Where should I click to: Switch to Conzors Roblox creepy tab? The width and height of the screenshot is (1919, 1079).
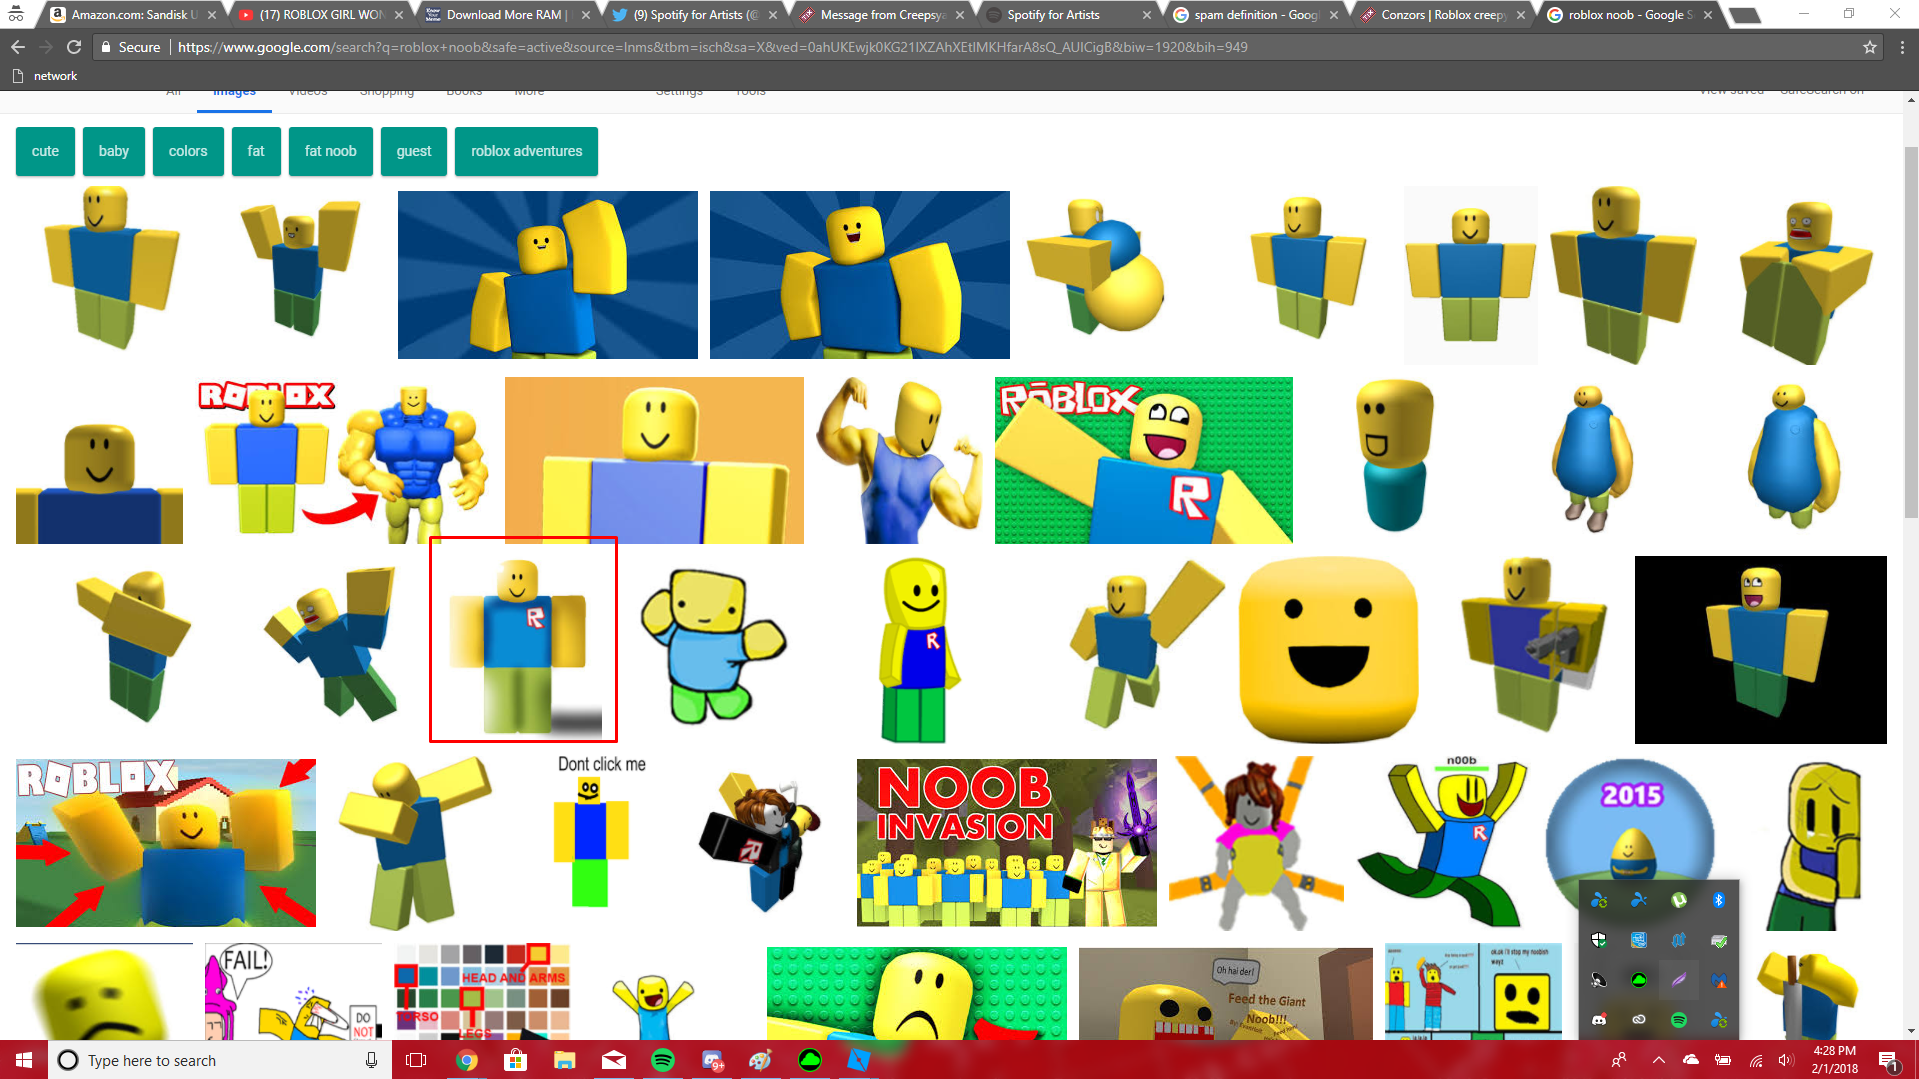point(1441,15)
